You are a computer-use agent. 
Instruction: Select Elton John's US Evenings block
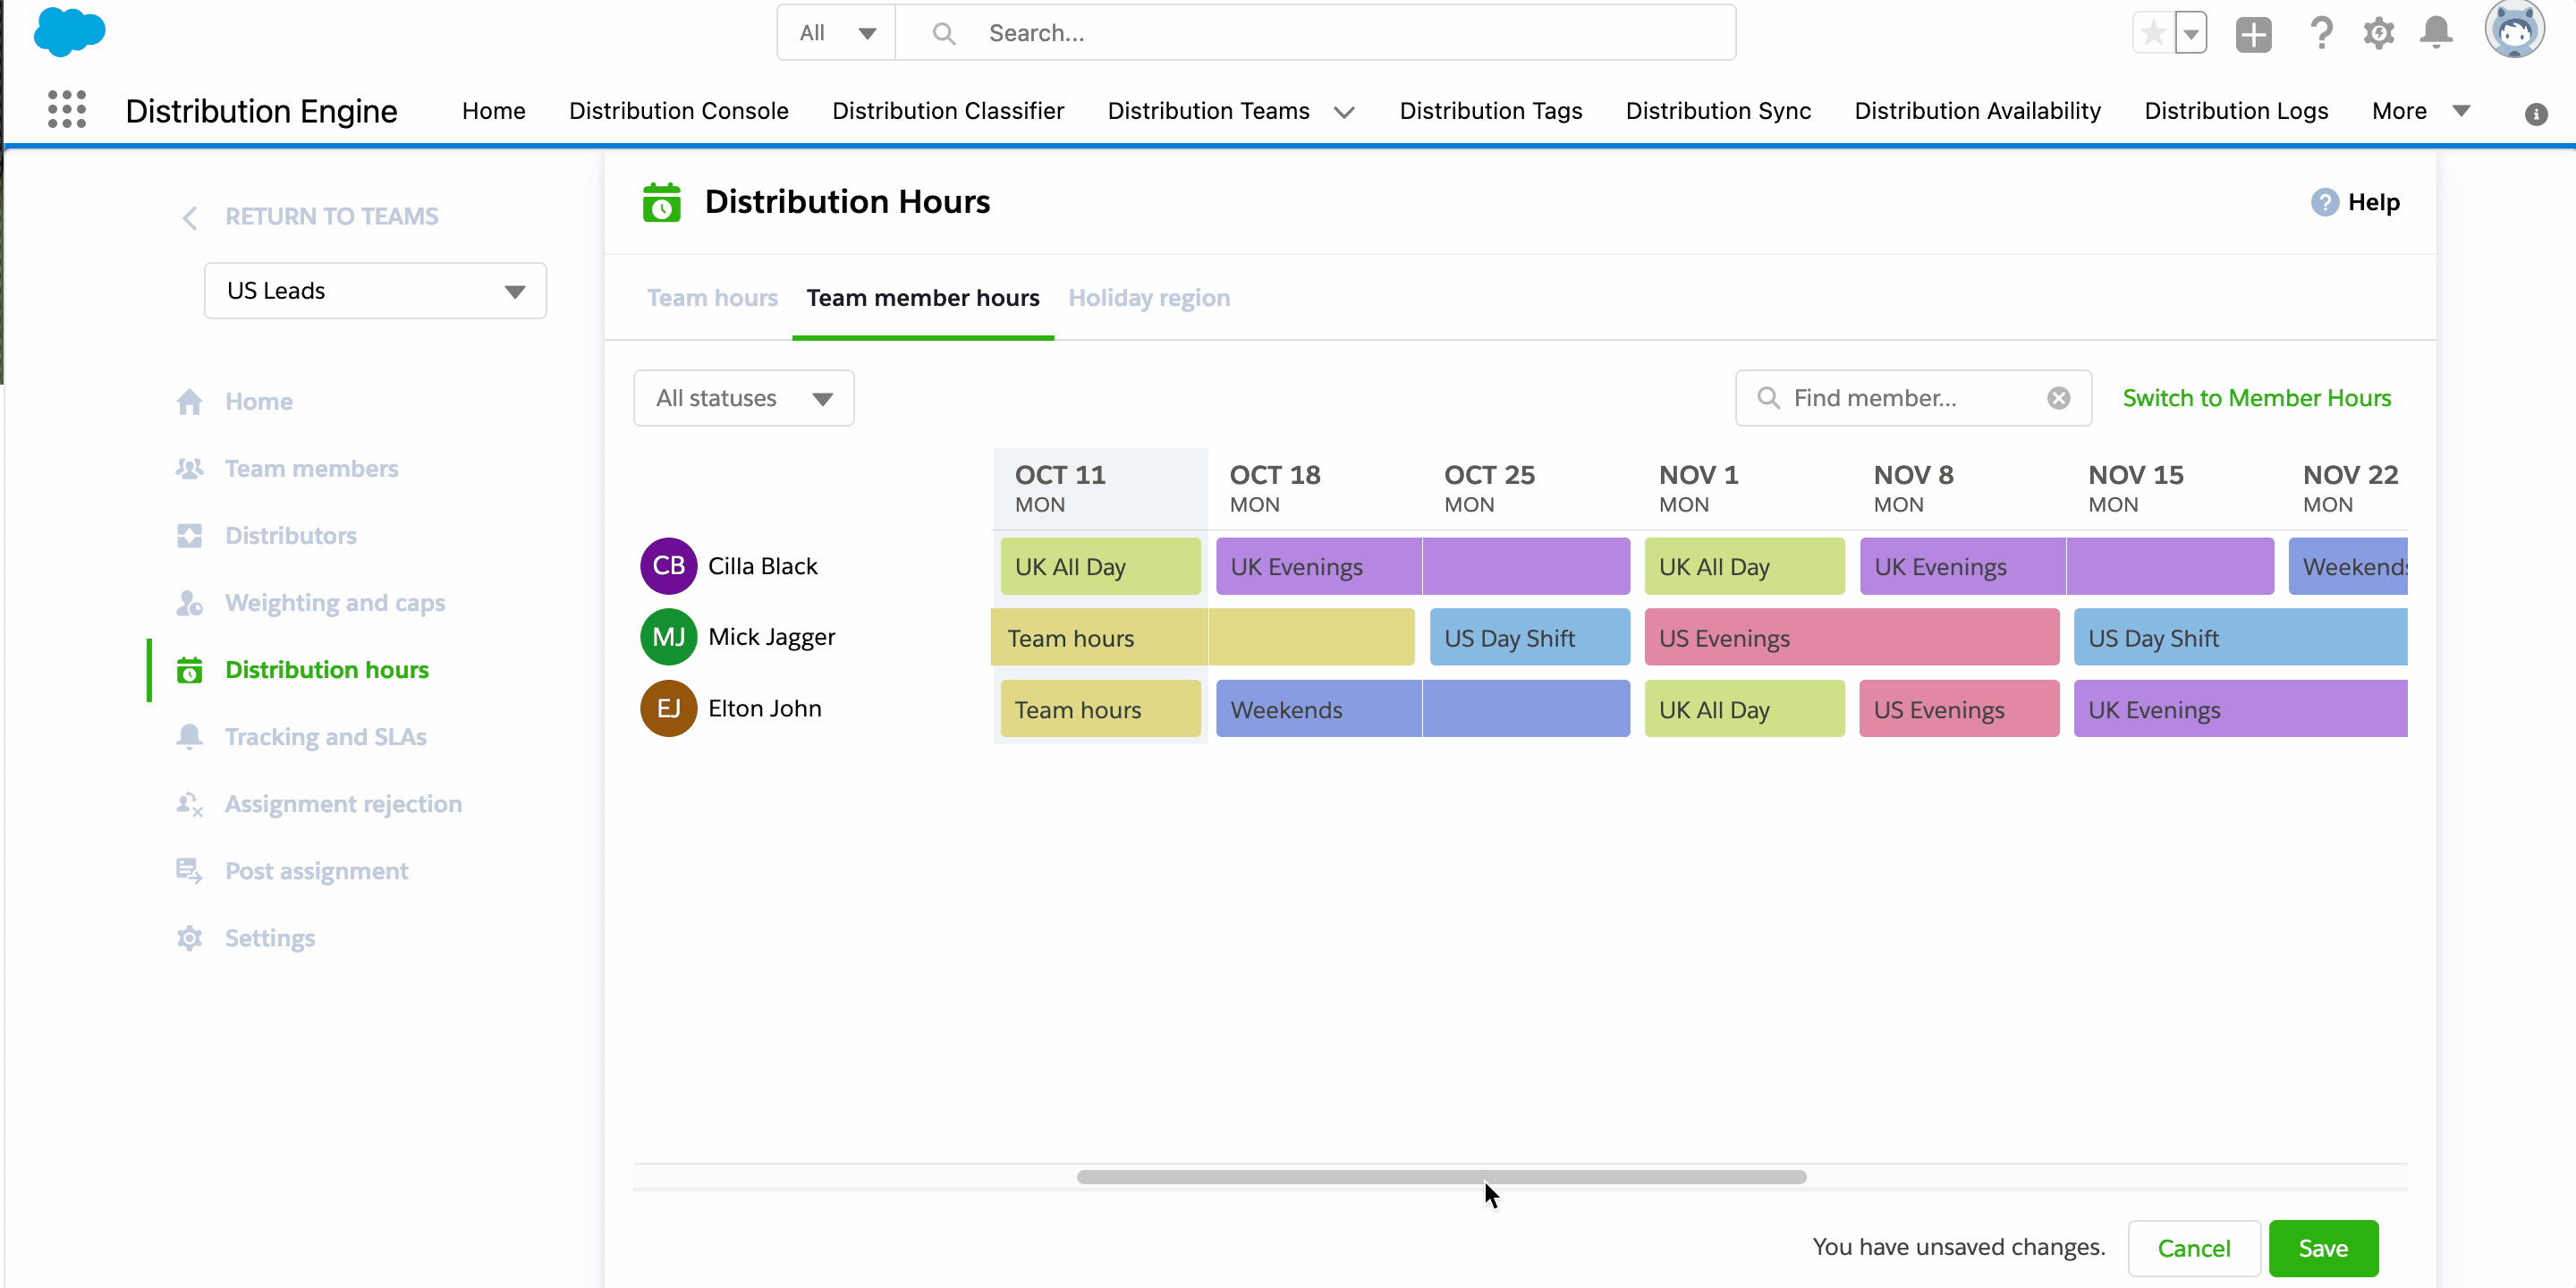1959,708
